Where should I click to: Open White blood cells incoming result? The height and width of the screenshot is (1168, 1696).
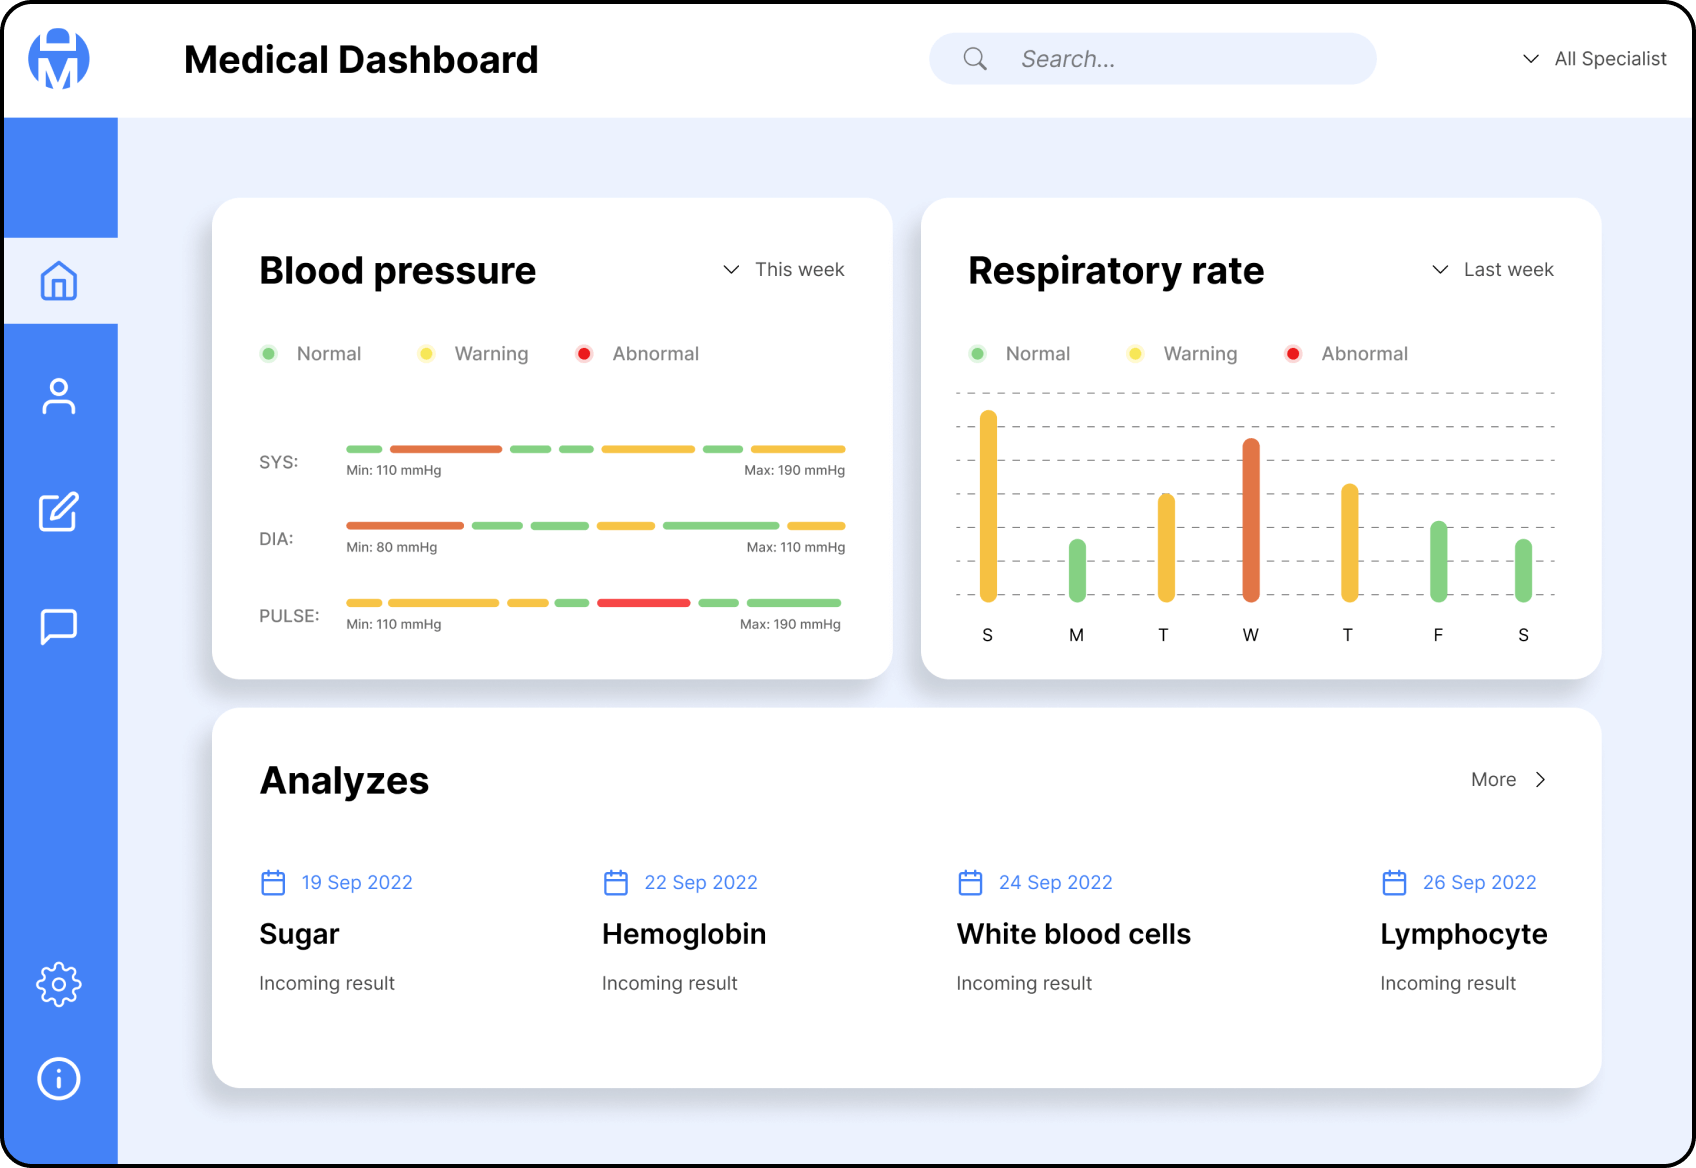point(1024,983)
